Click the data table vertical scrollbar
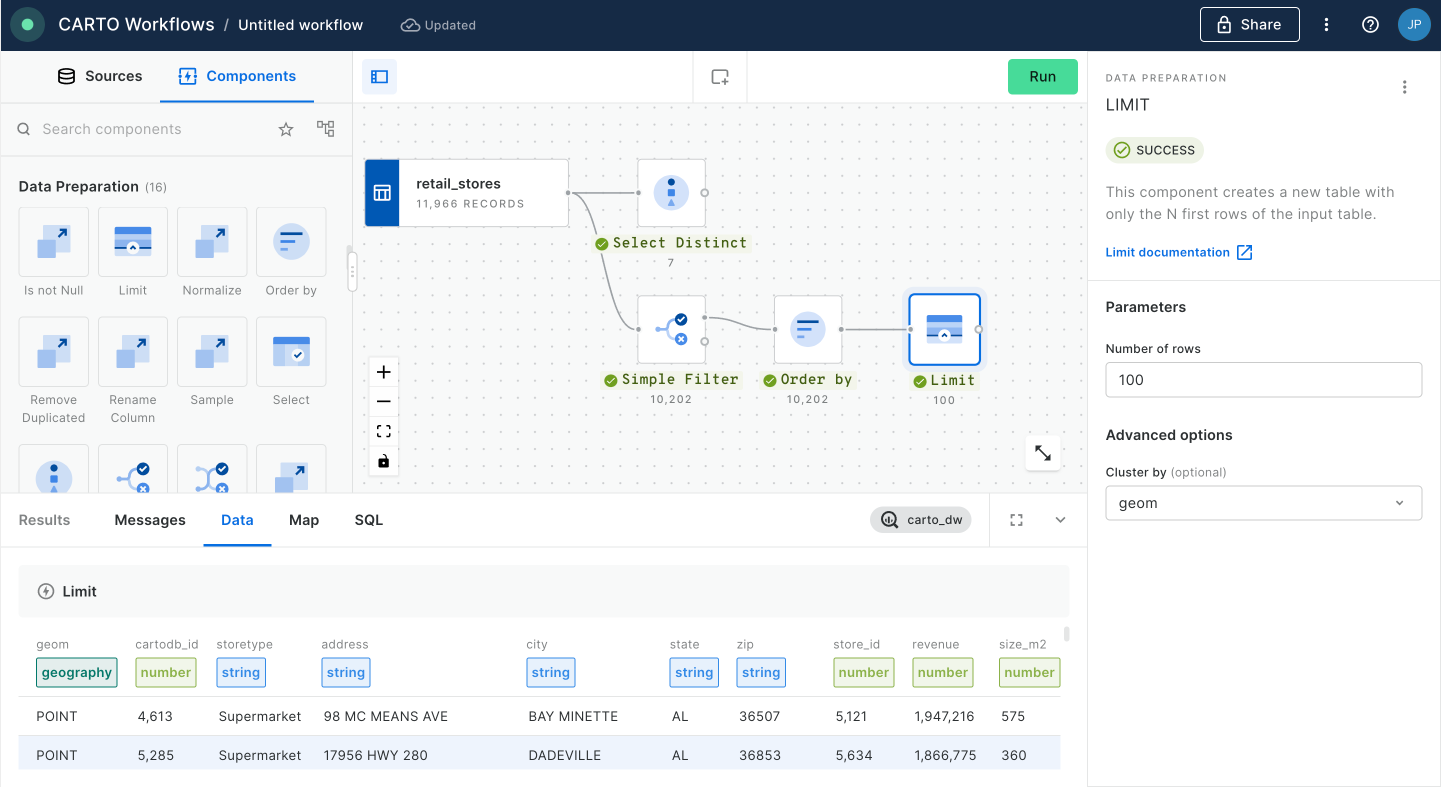This screenshot has height=787, width=1441. (1067, 634)
